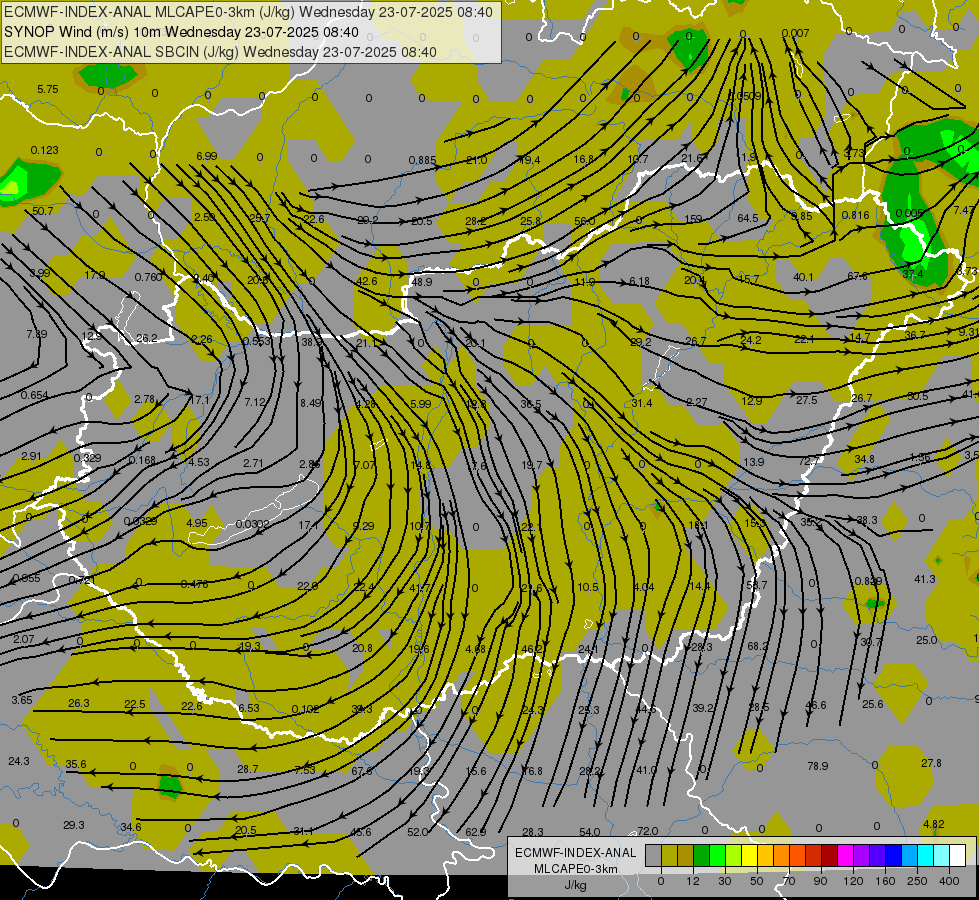Click the legend scale value '250'
Screen dimensions: 979x900
[917, 881]
